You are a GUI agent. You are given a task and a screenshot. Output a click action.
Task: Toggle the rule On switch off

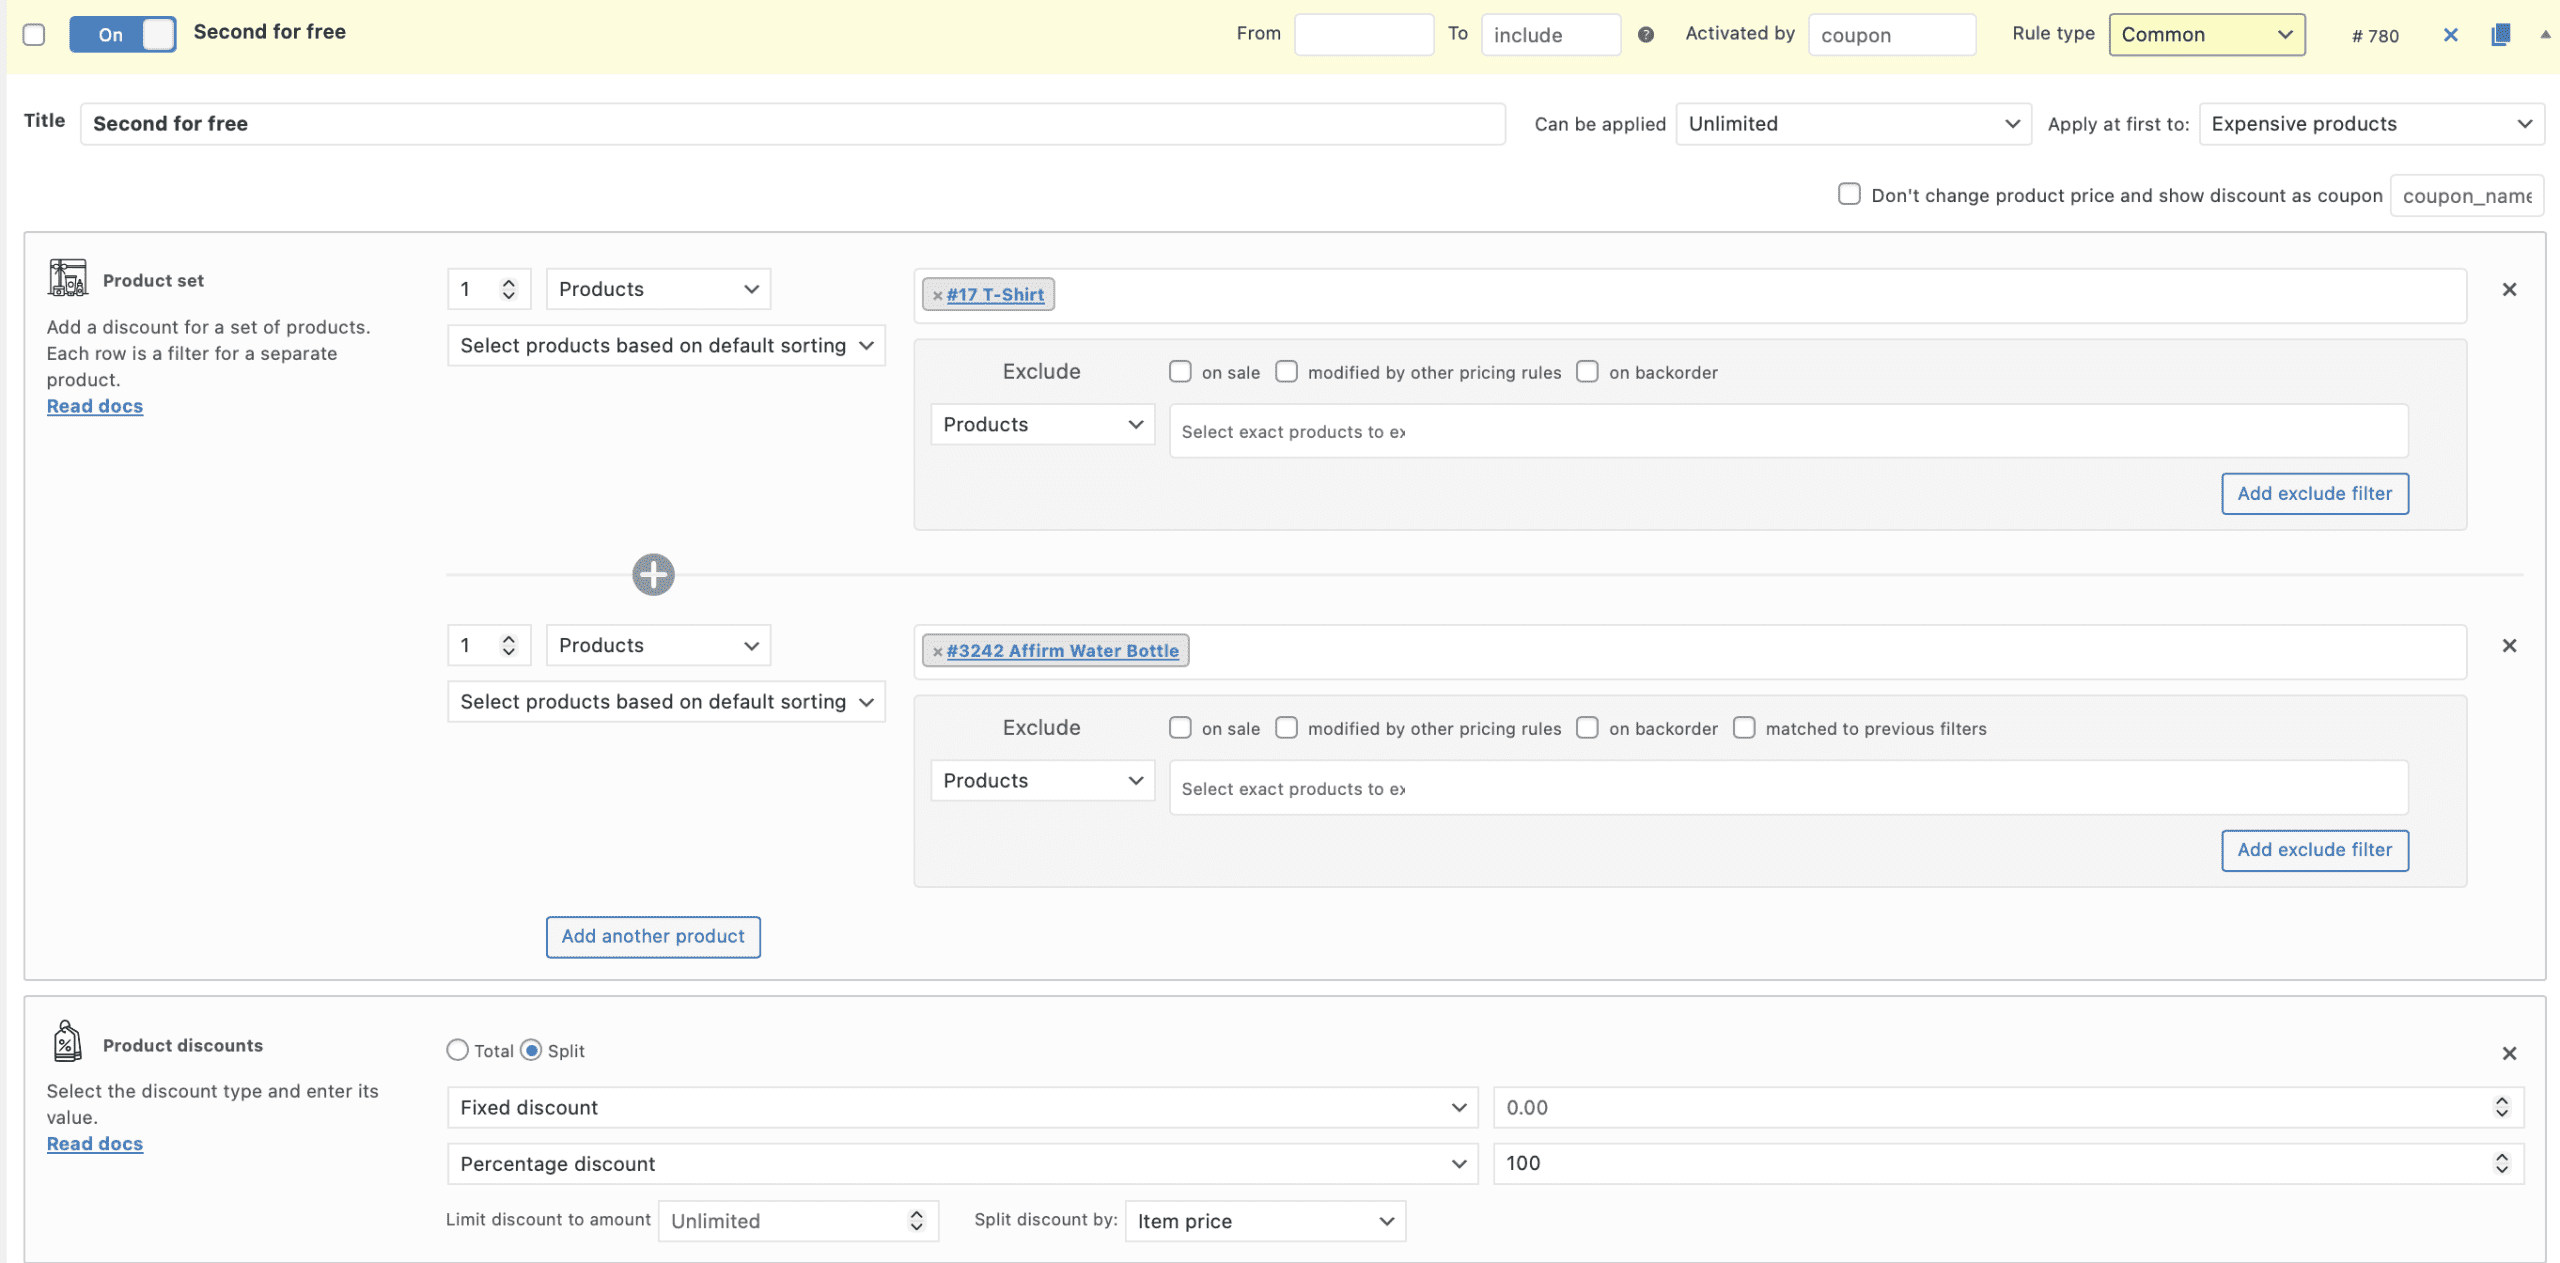123,35
